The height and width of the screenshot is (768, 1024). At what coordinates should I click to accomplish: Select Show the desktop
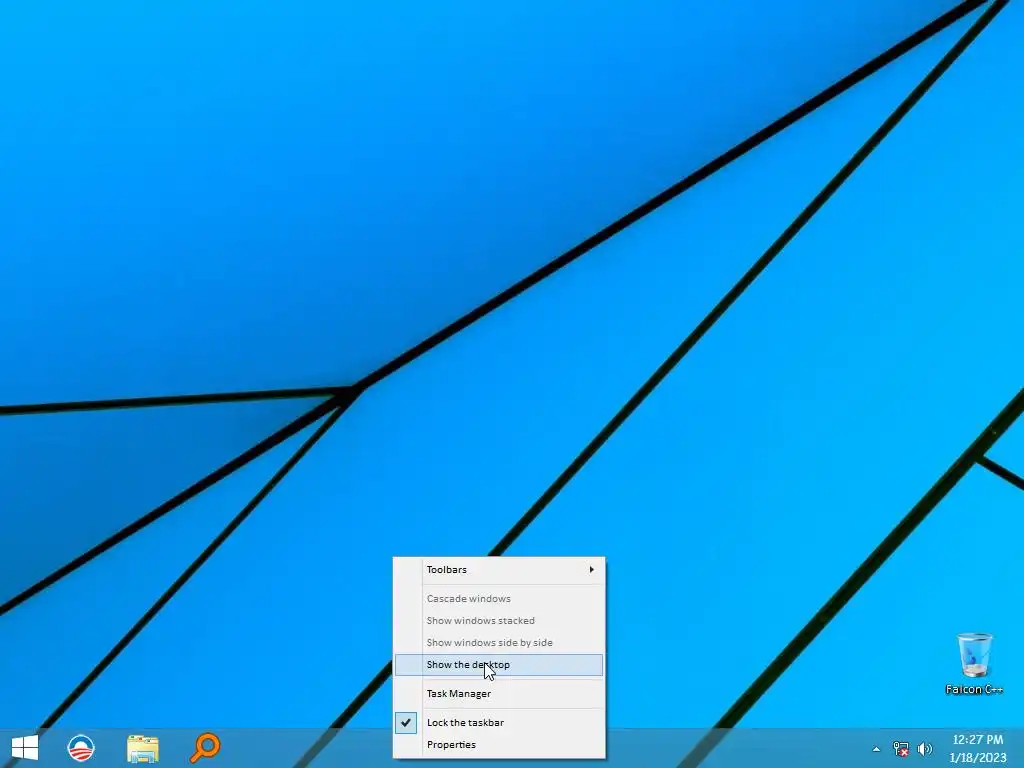499,665
